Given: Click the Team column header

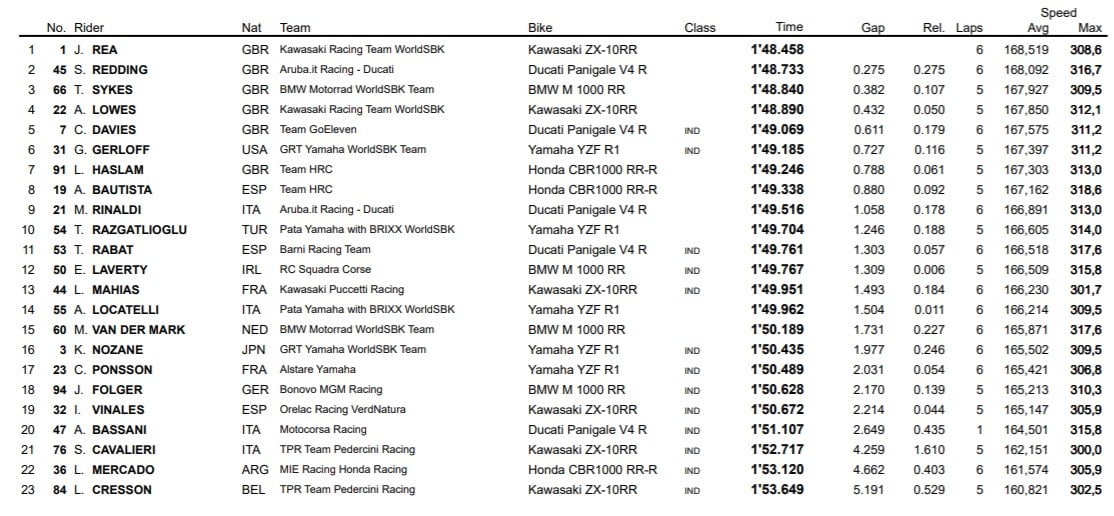Looking at the screenshot, I should tap(294, 28).
